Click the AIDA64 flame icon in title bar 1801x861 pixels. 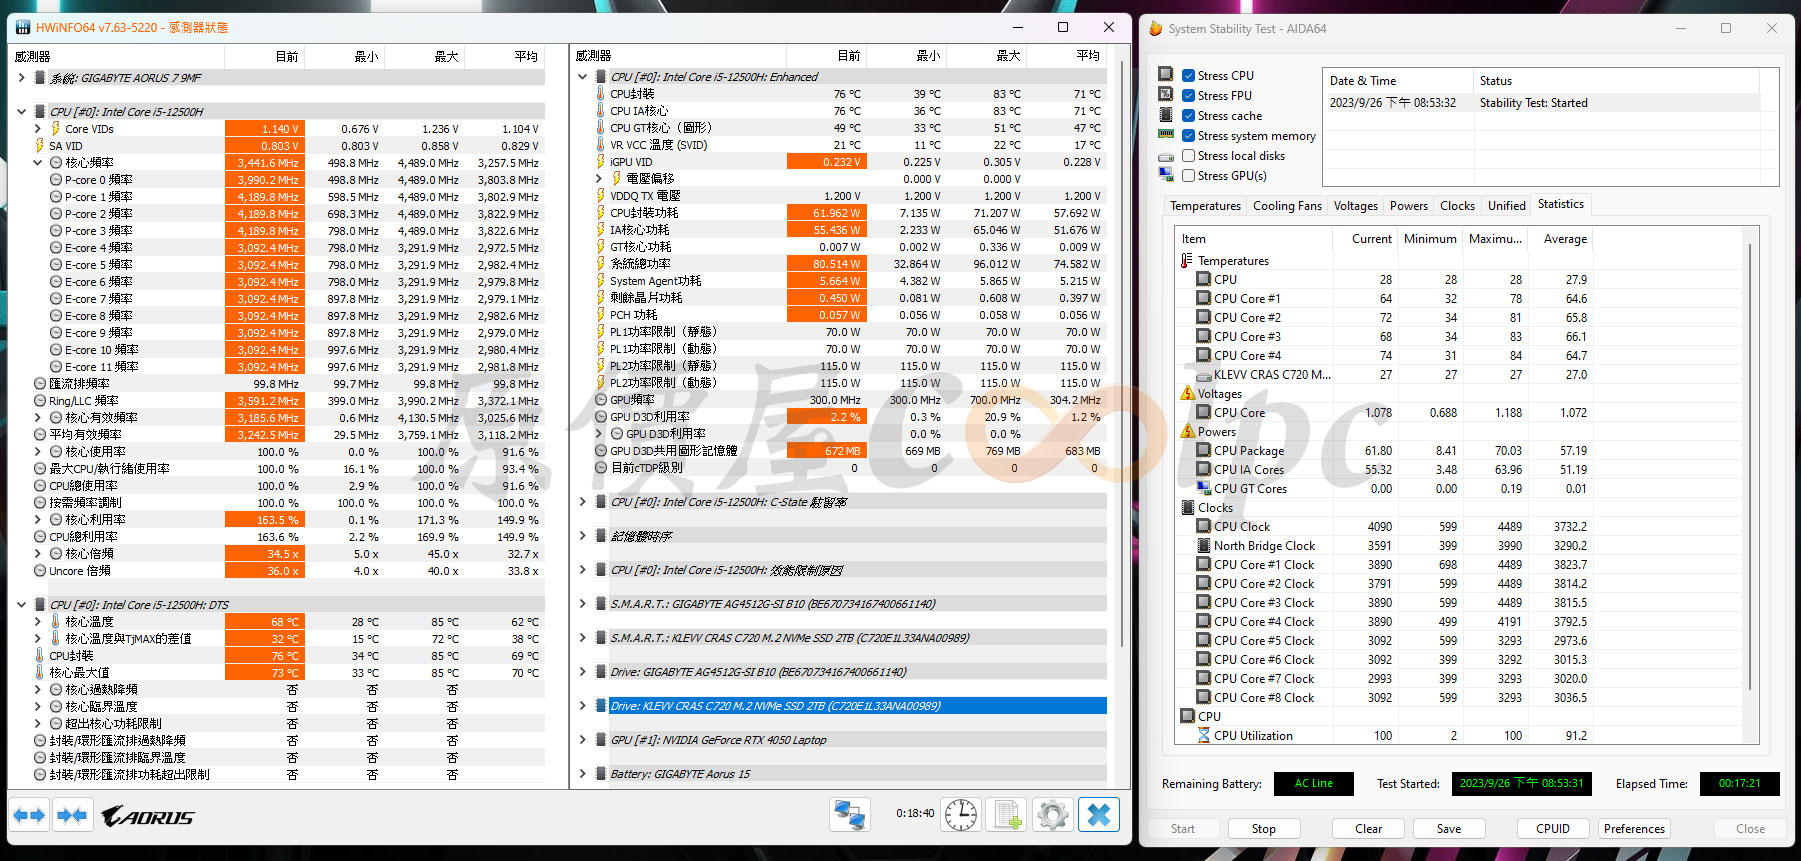coord(1155,28)
